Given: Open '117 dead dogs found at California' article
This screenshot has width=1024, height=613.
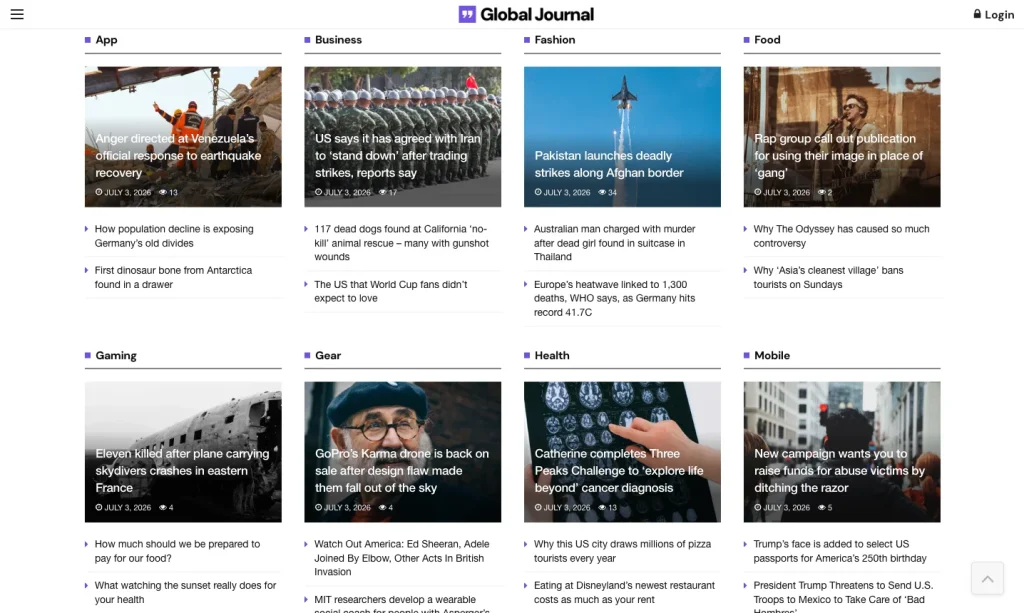Looking at the screenshot, I should point(402,243).
